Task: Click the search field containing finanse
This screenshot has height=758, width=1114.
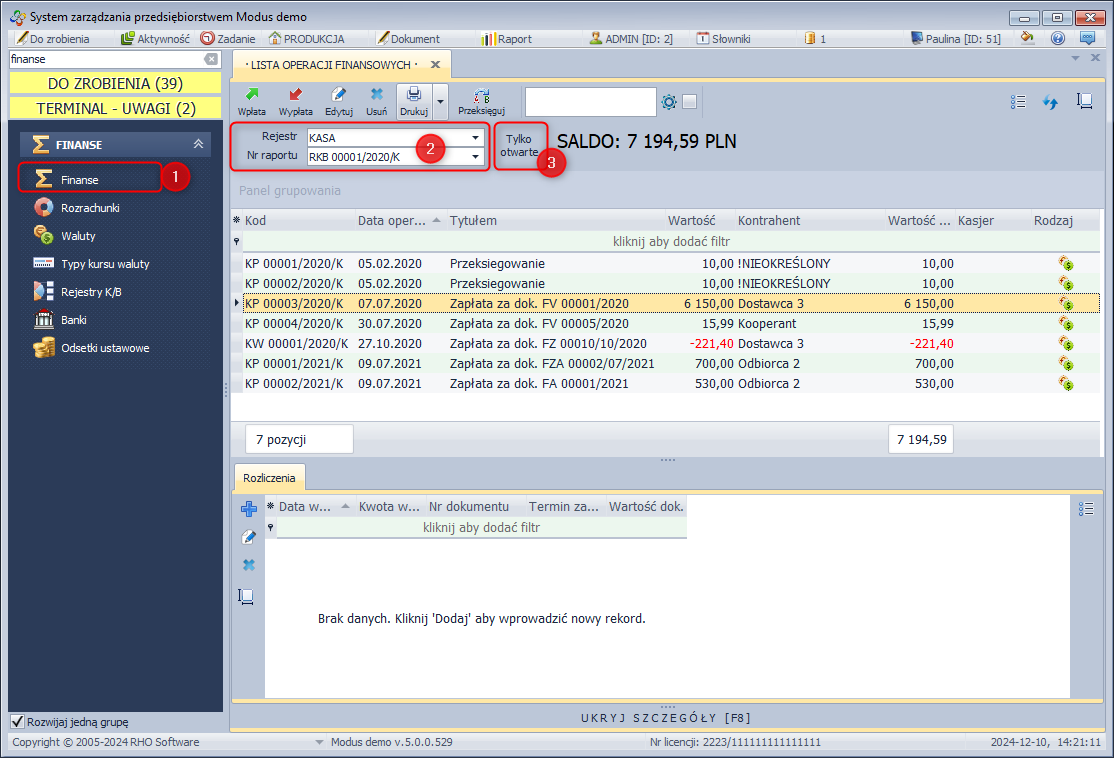Action: [105, 60]
